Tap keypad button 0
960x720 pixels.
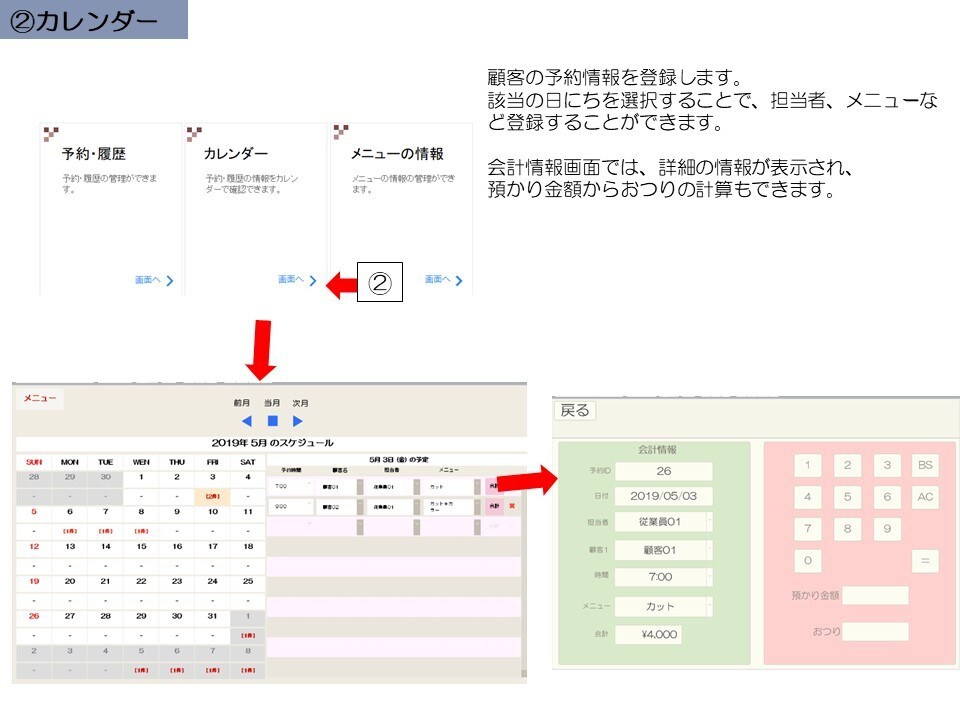[808, 561]
